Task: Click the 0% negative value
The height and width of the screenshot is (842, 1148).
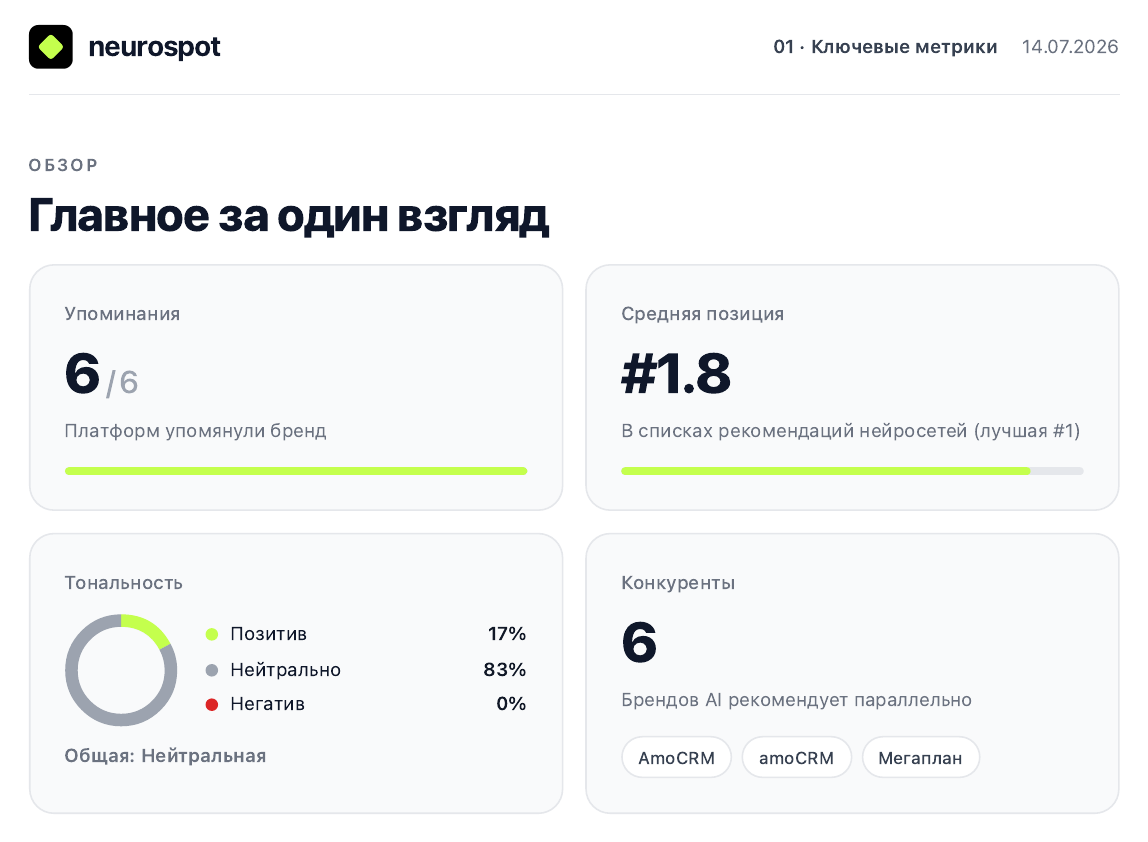Action: (511, 704)
